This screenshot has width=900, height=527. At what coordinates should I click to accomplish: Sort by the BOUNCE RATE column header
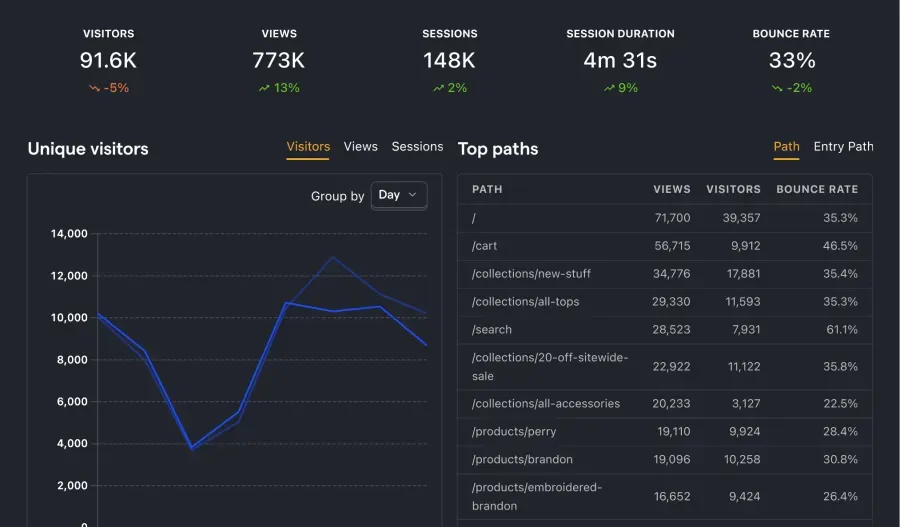coord(817,189)
